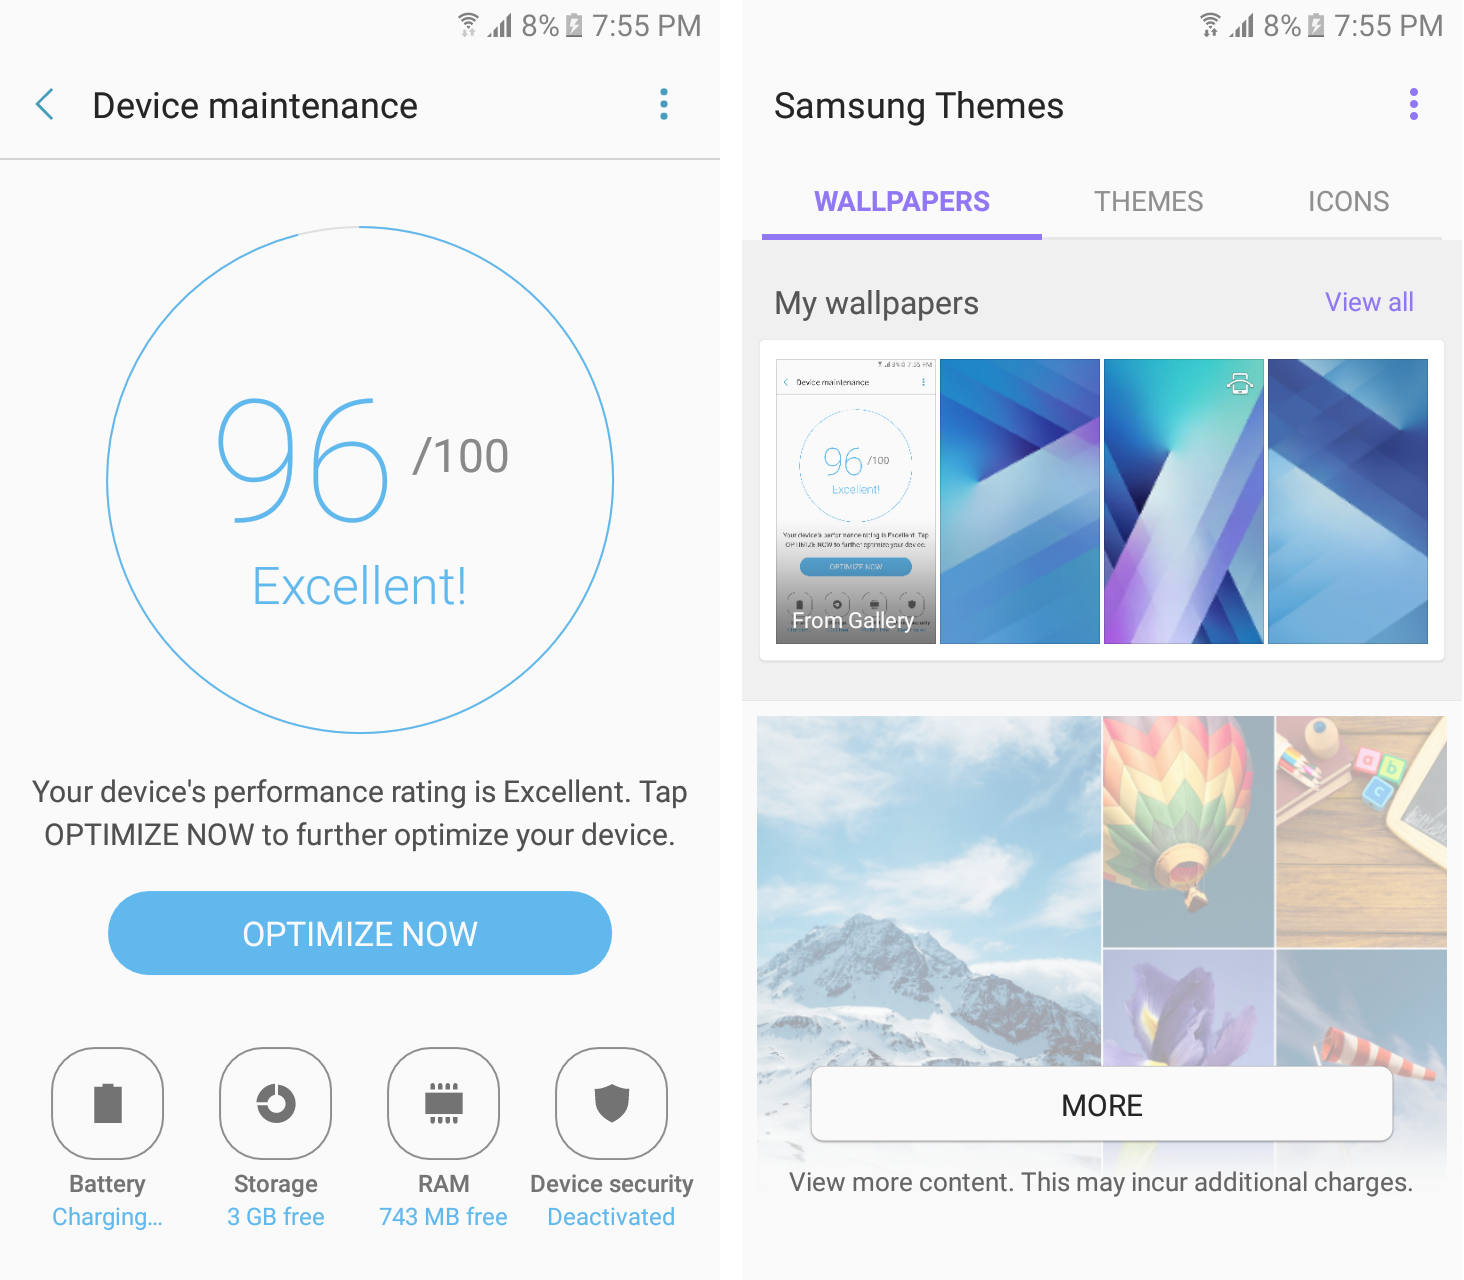
Task: Open the RAM chip icon
Action: [x=443, y=1103]
